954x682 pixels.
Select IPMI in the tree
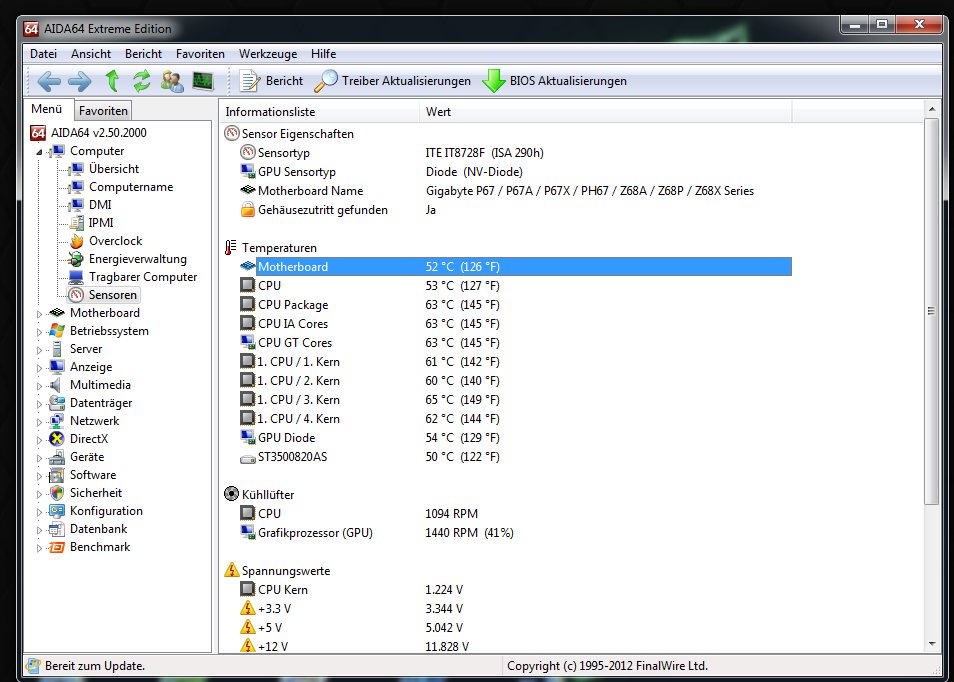[101, 223]
